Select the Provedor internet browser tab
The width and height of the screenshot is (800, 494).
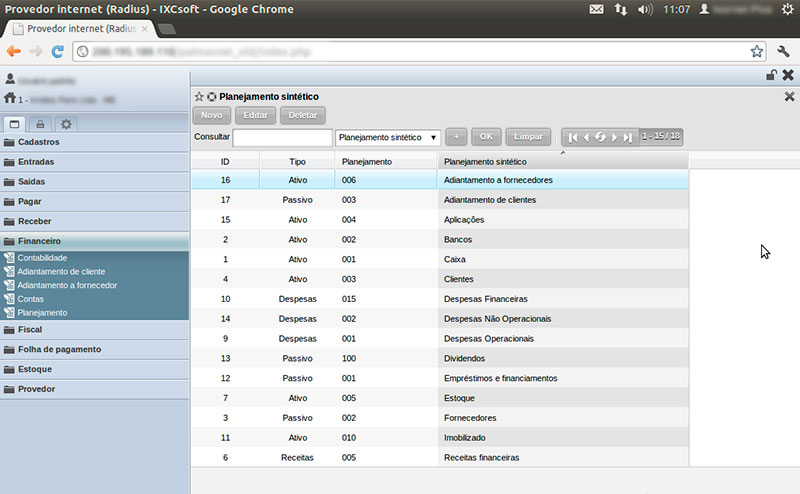coord(80,29)
